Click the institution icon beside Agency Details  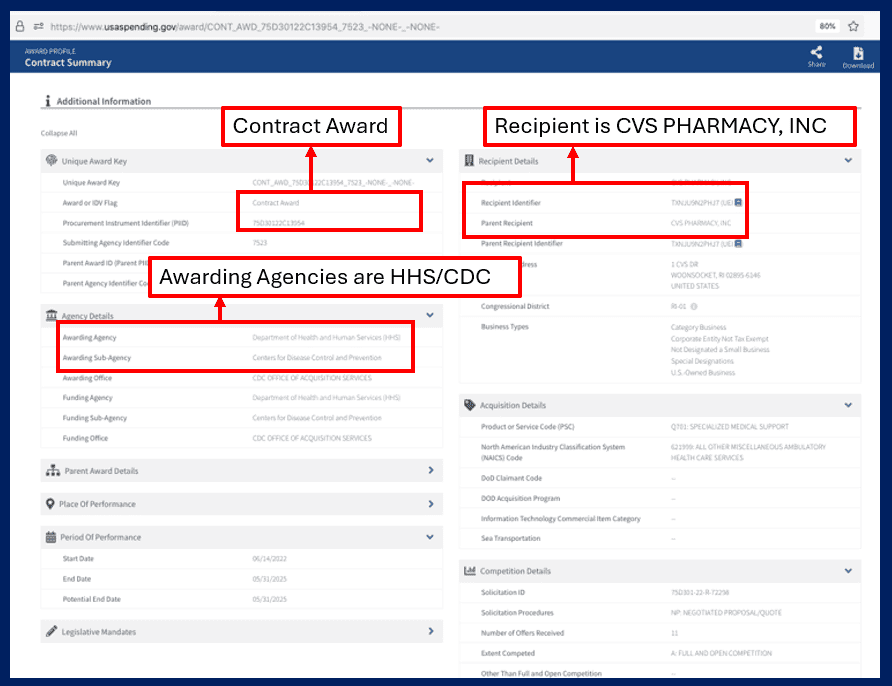52,315
